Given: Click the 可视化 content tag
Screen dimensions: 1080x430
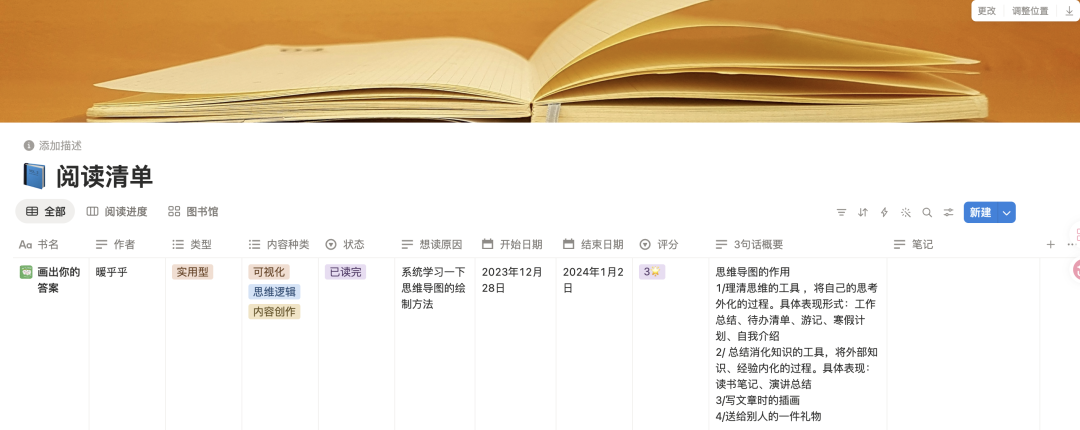Looking at the screenshot, I should [269, 272].
